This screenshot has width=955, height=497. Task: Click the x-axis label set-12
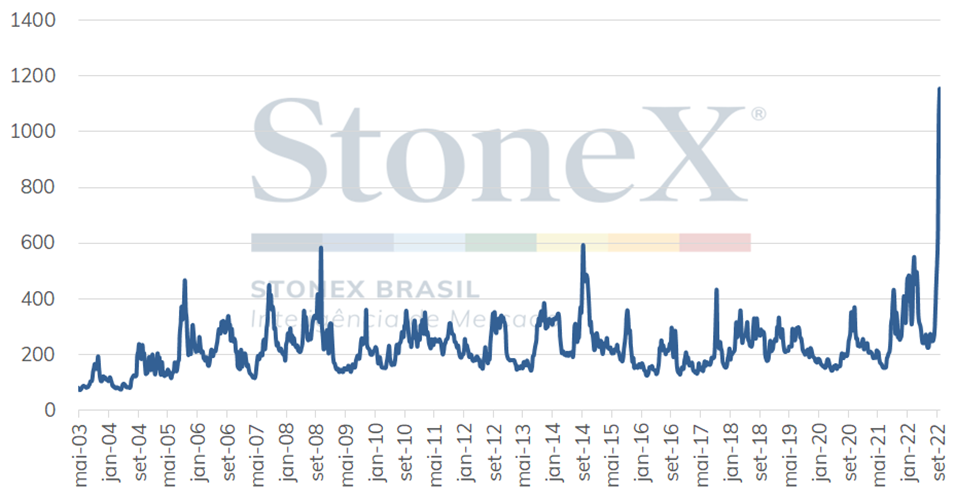pyautogui.click(x=495, y=452)
